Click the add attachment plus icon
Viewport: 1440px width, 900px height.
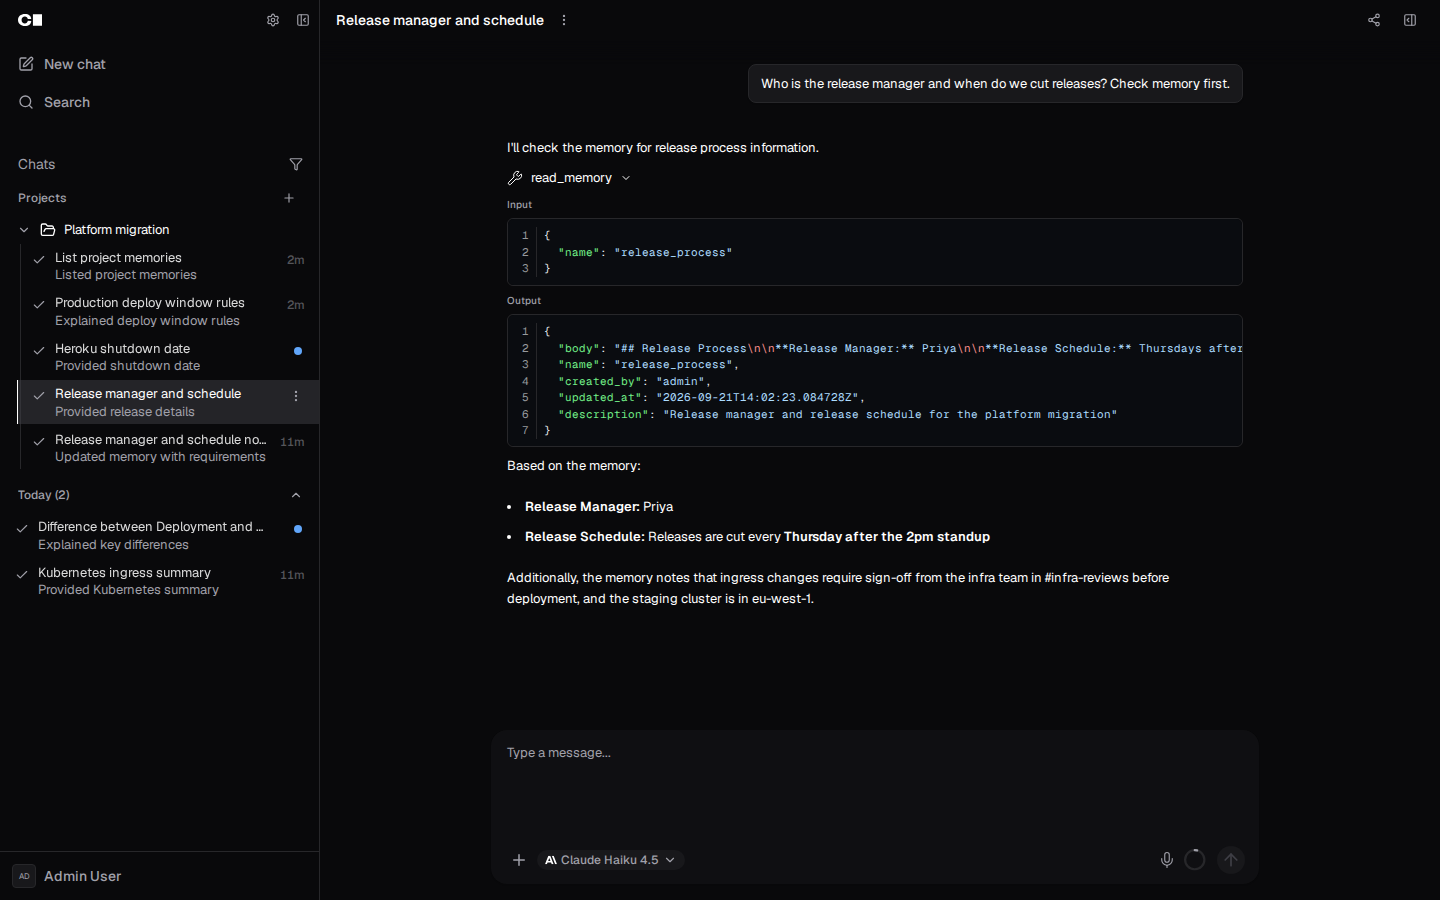click(x=519, y=860)
